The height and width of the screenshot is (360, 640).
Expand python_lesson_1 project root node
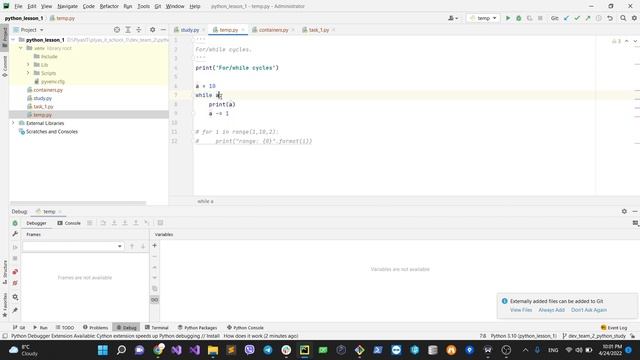pyautogui.click(x=14, y=40)
